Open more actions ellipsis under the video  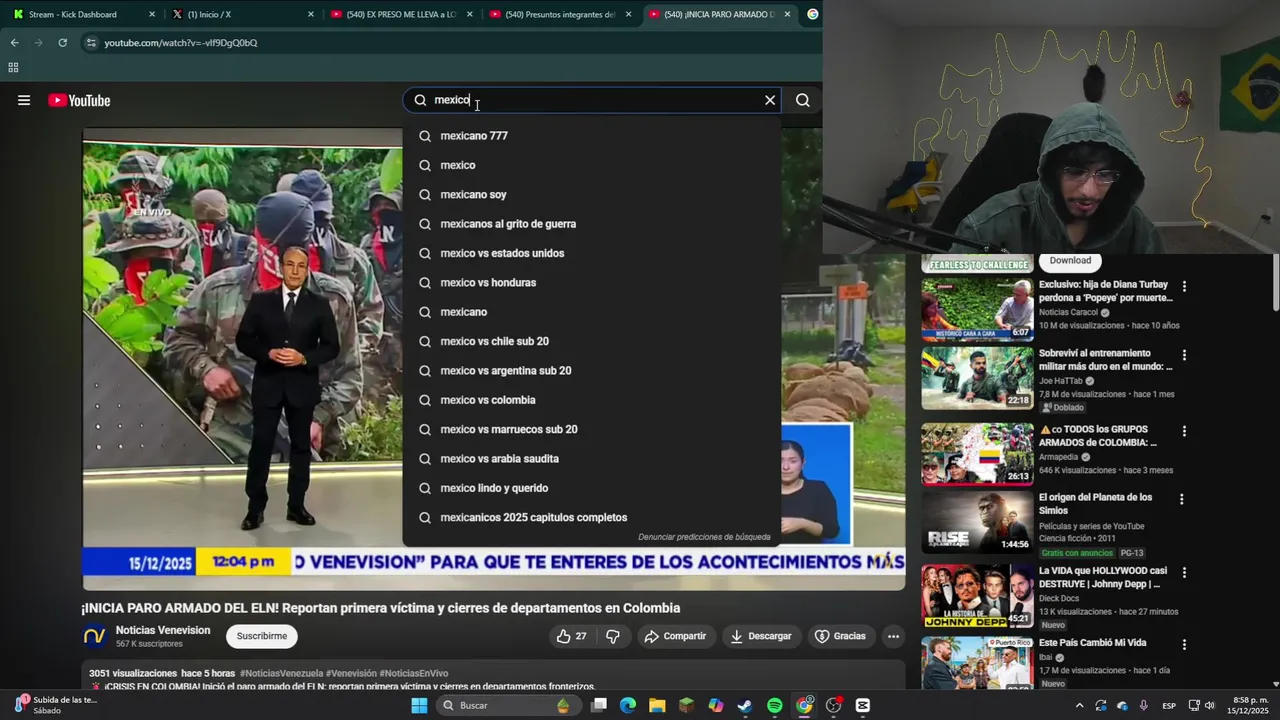click(x=893, y=636)
